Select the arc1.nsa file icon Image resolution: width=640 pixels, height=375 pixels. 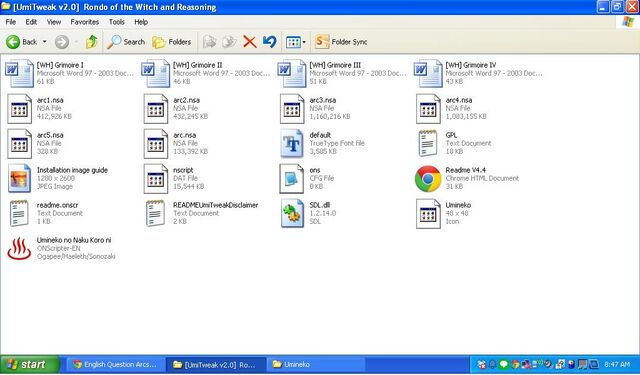pos(19,109)
